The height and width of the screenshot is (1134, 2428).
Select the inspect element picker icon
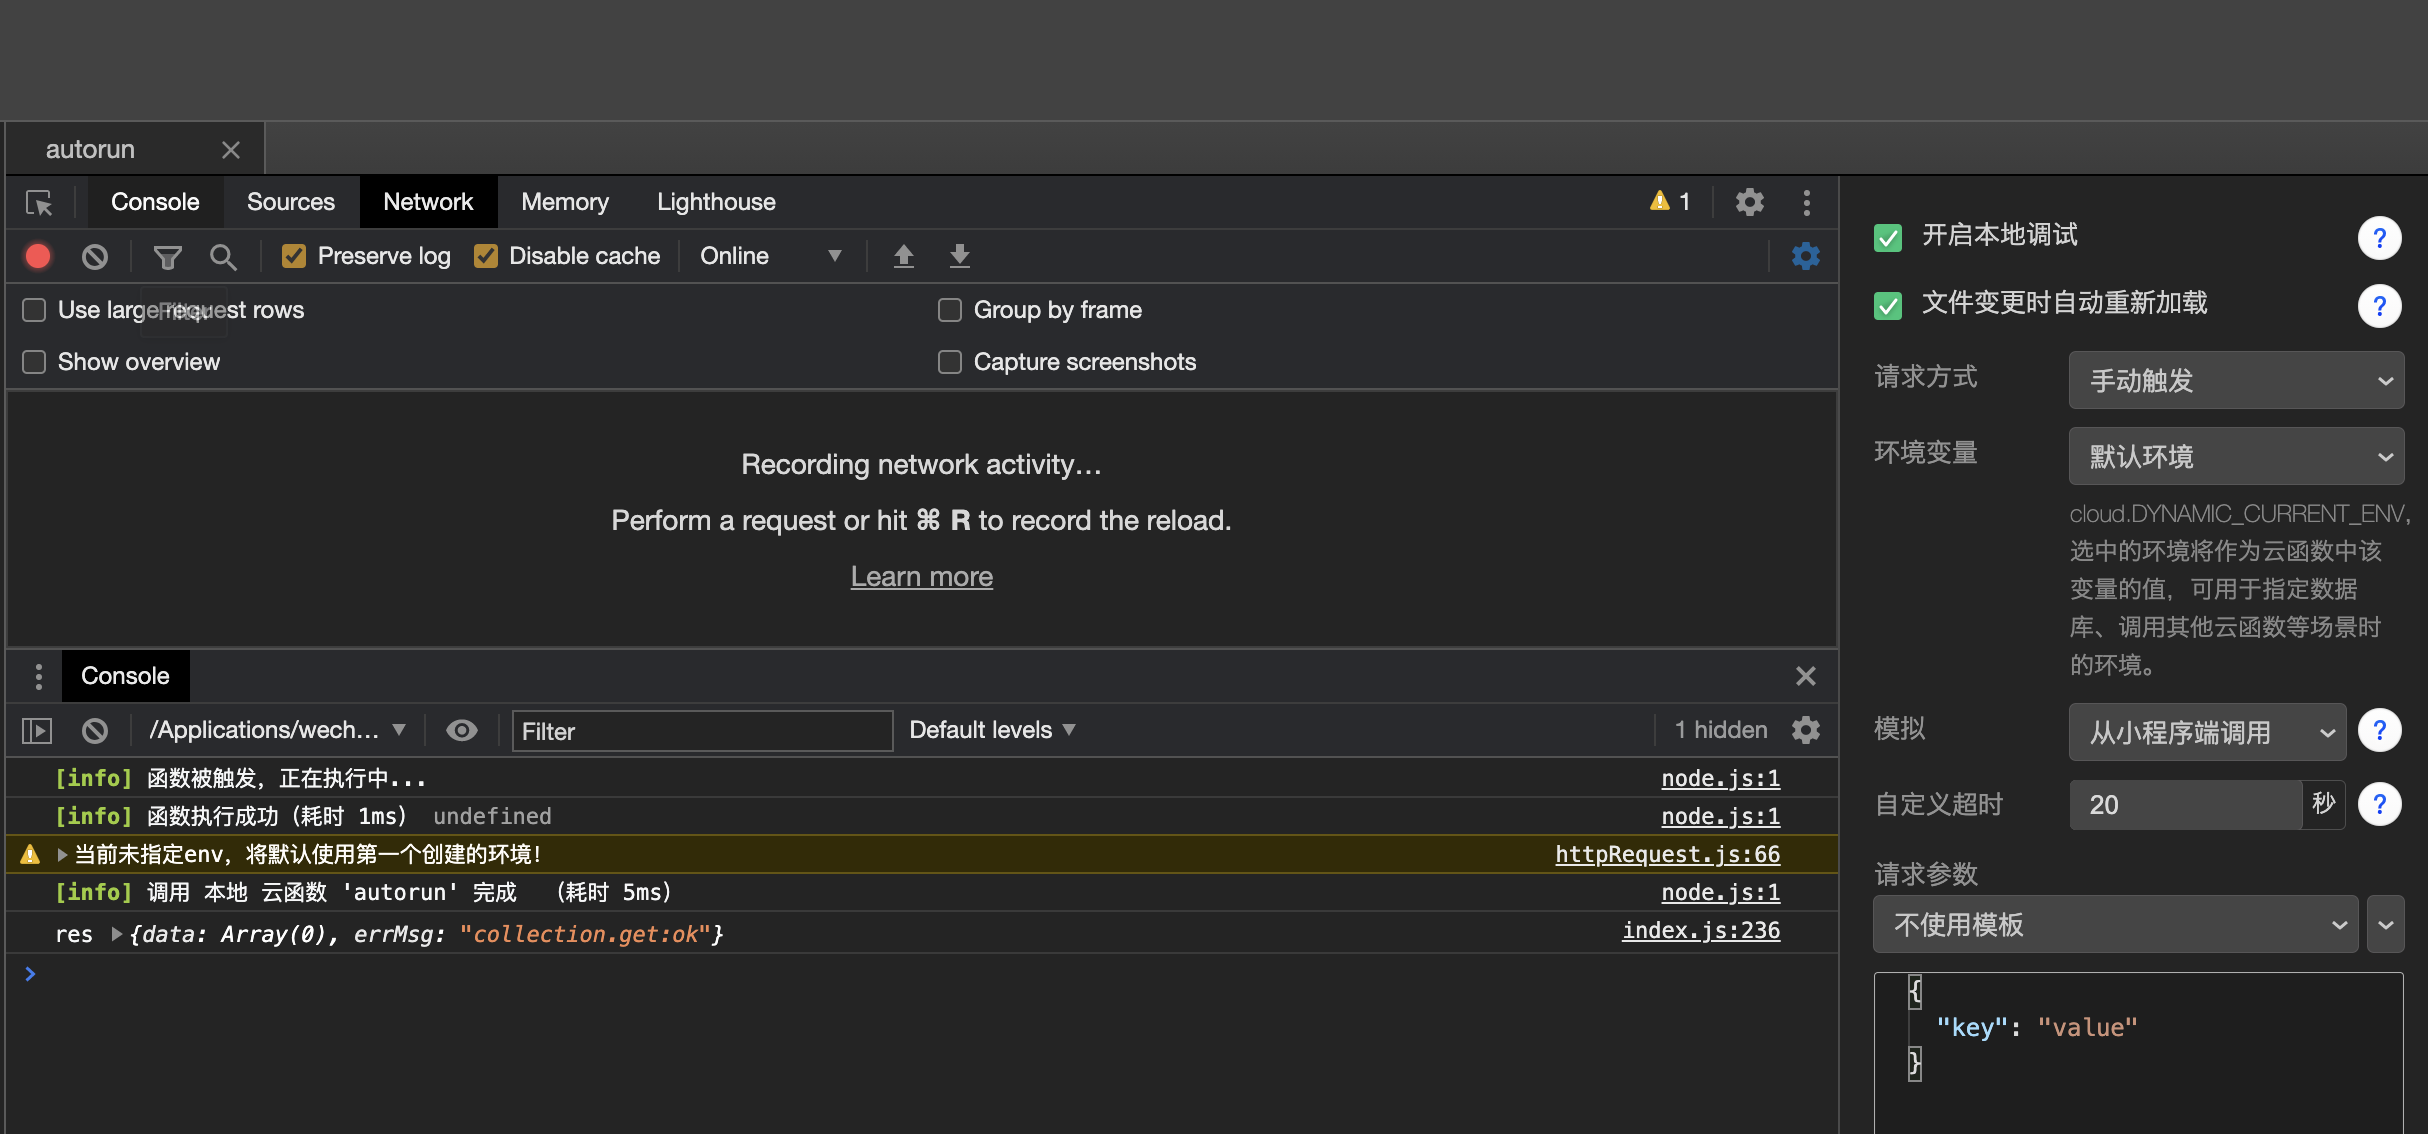click(39, 203)
